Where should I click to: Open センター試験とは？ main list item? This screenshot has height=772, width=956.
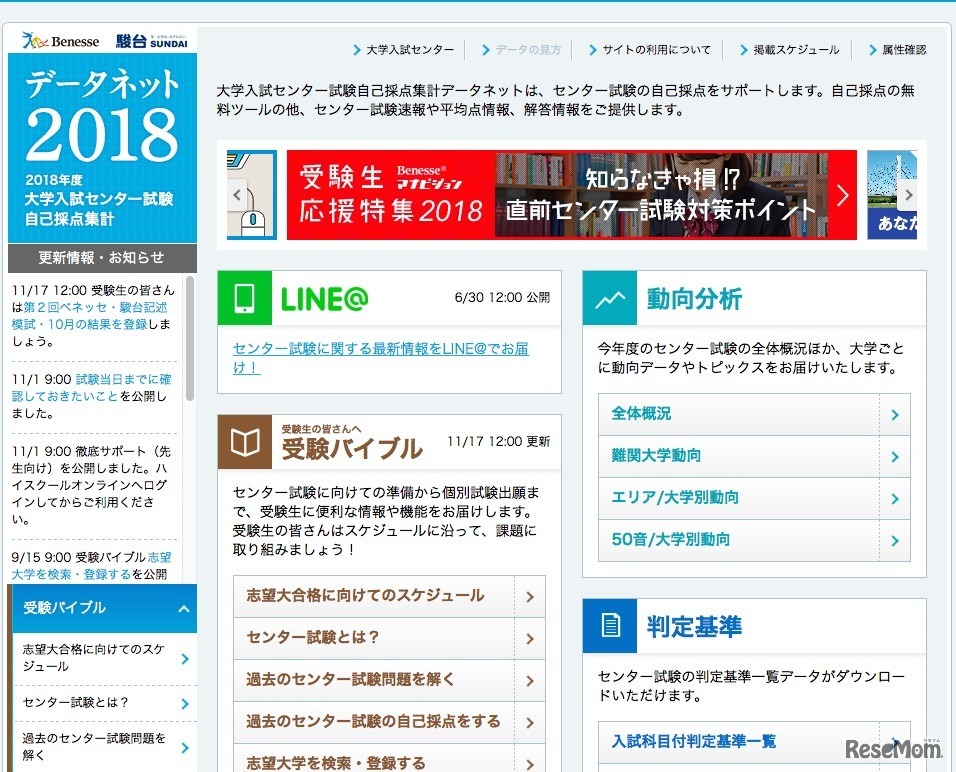[389, 638]
